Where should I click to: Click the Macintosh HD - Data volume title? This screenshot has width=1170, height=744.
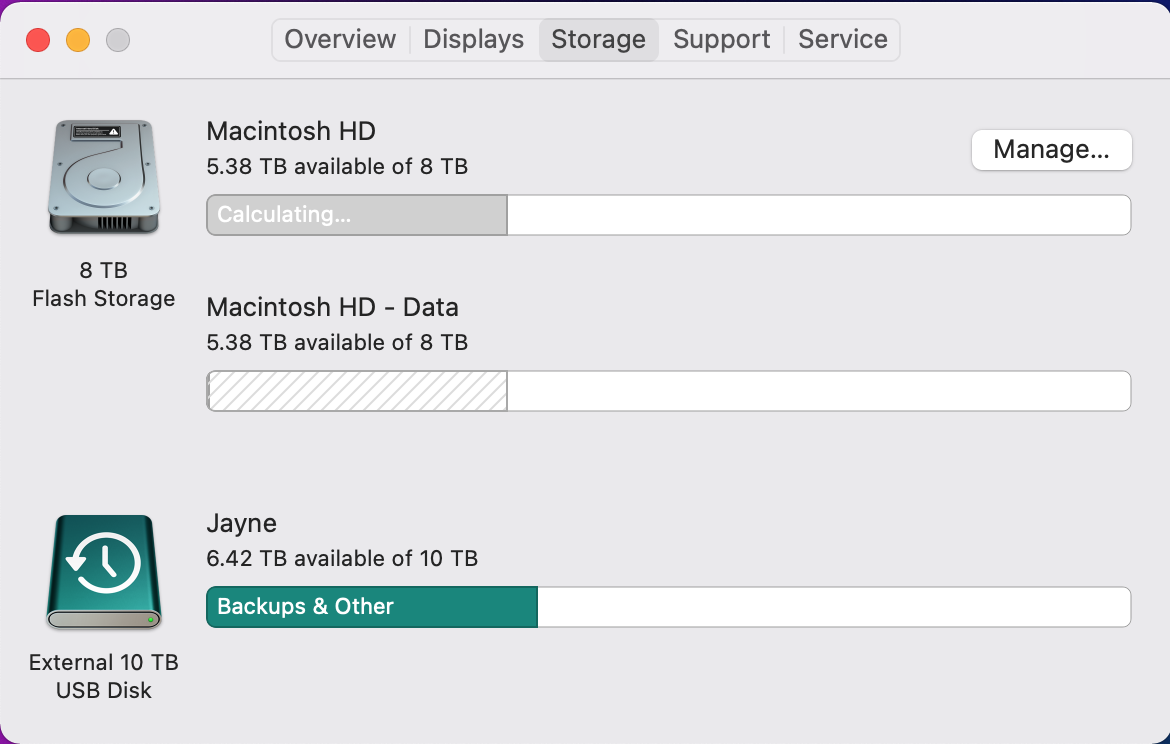[332, 307]
